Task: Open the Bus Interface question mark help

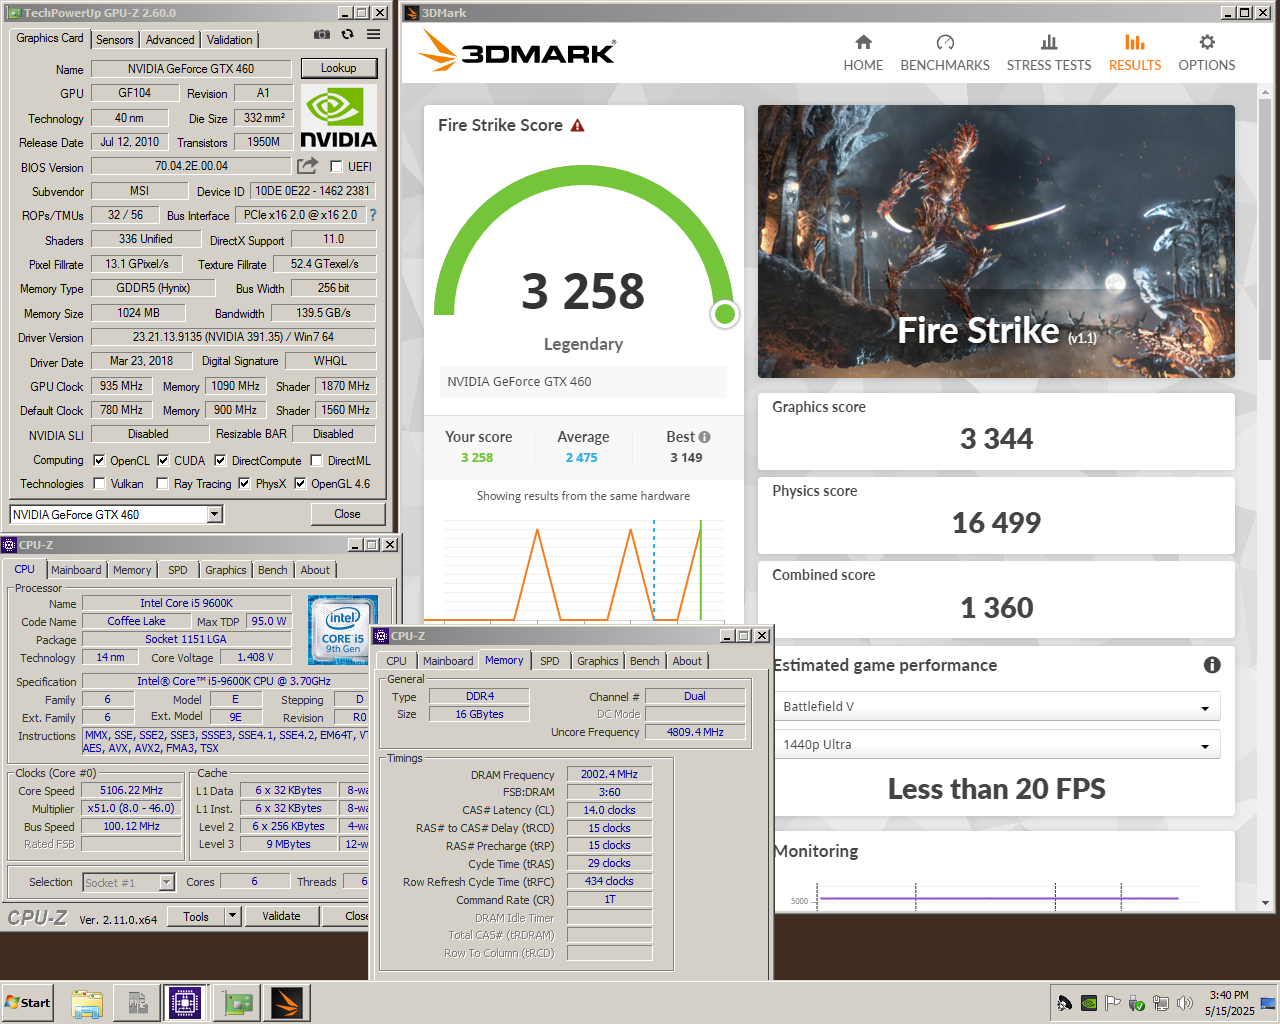Action: coord(373,215)
